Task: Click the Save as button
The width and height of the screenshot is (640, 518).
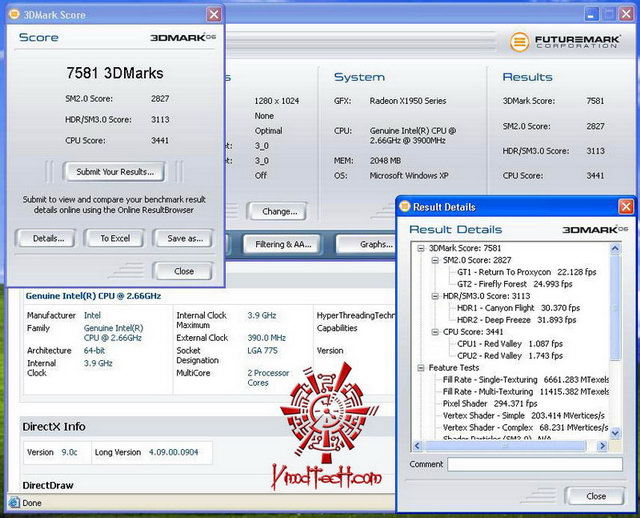Action: click(184, 238)
